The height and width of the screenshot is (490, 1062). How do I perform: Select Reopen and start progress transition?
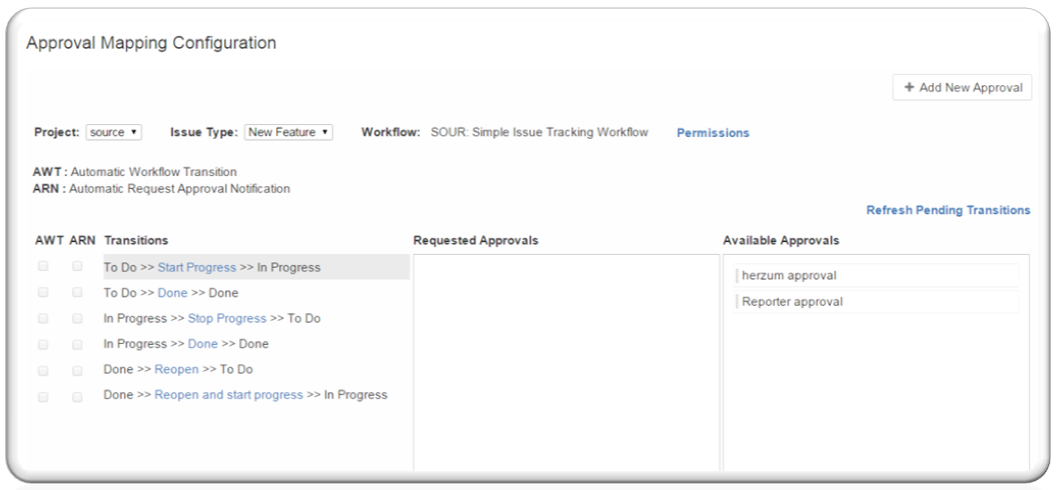[x=228, y=395]
